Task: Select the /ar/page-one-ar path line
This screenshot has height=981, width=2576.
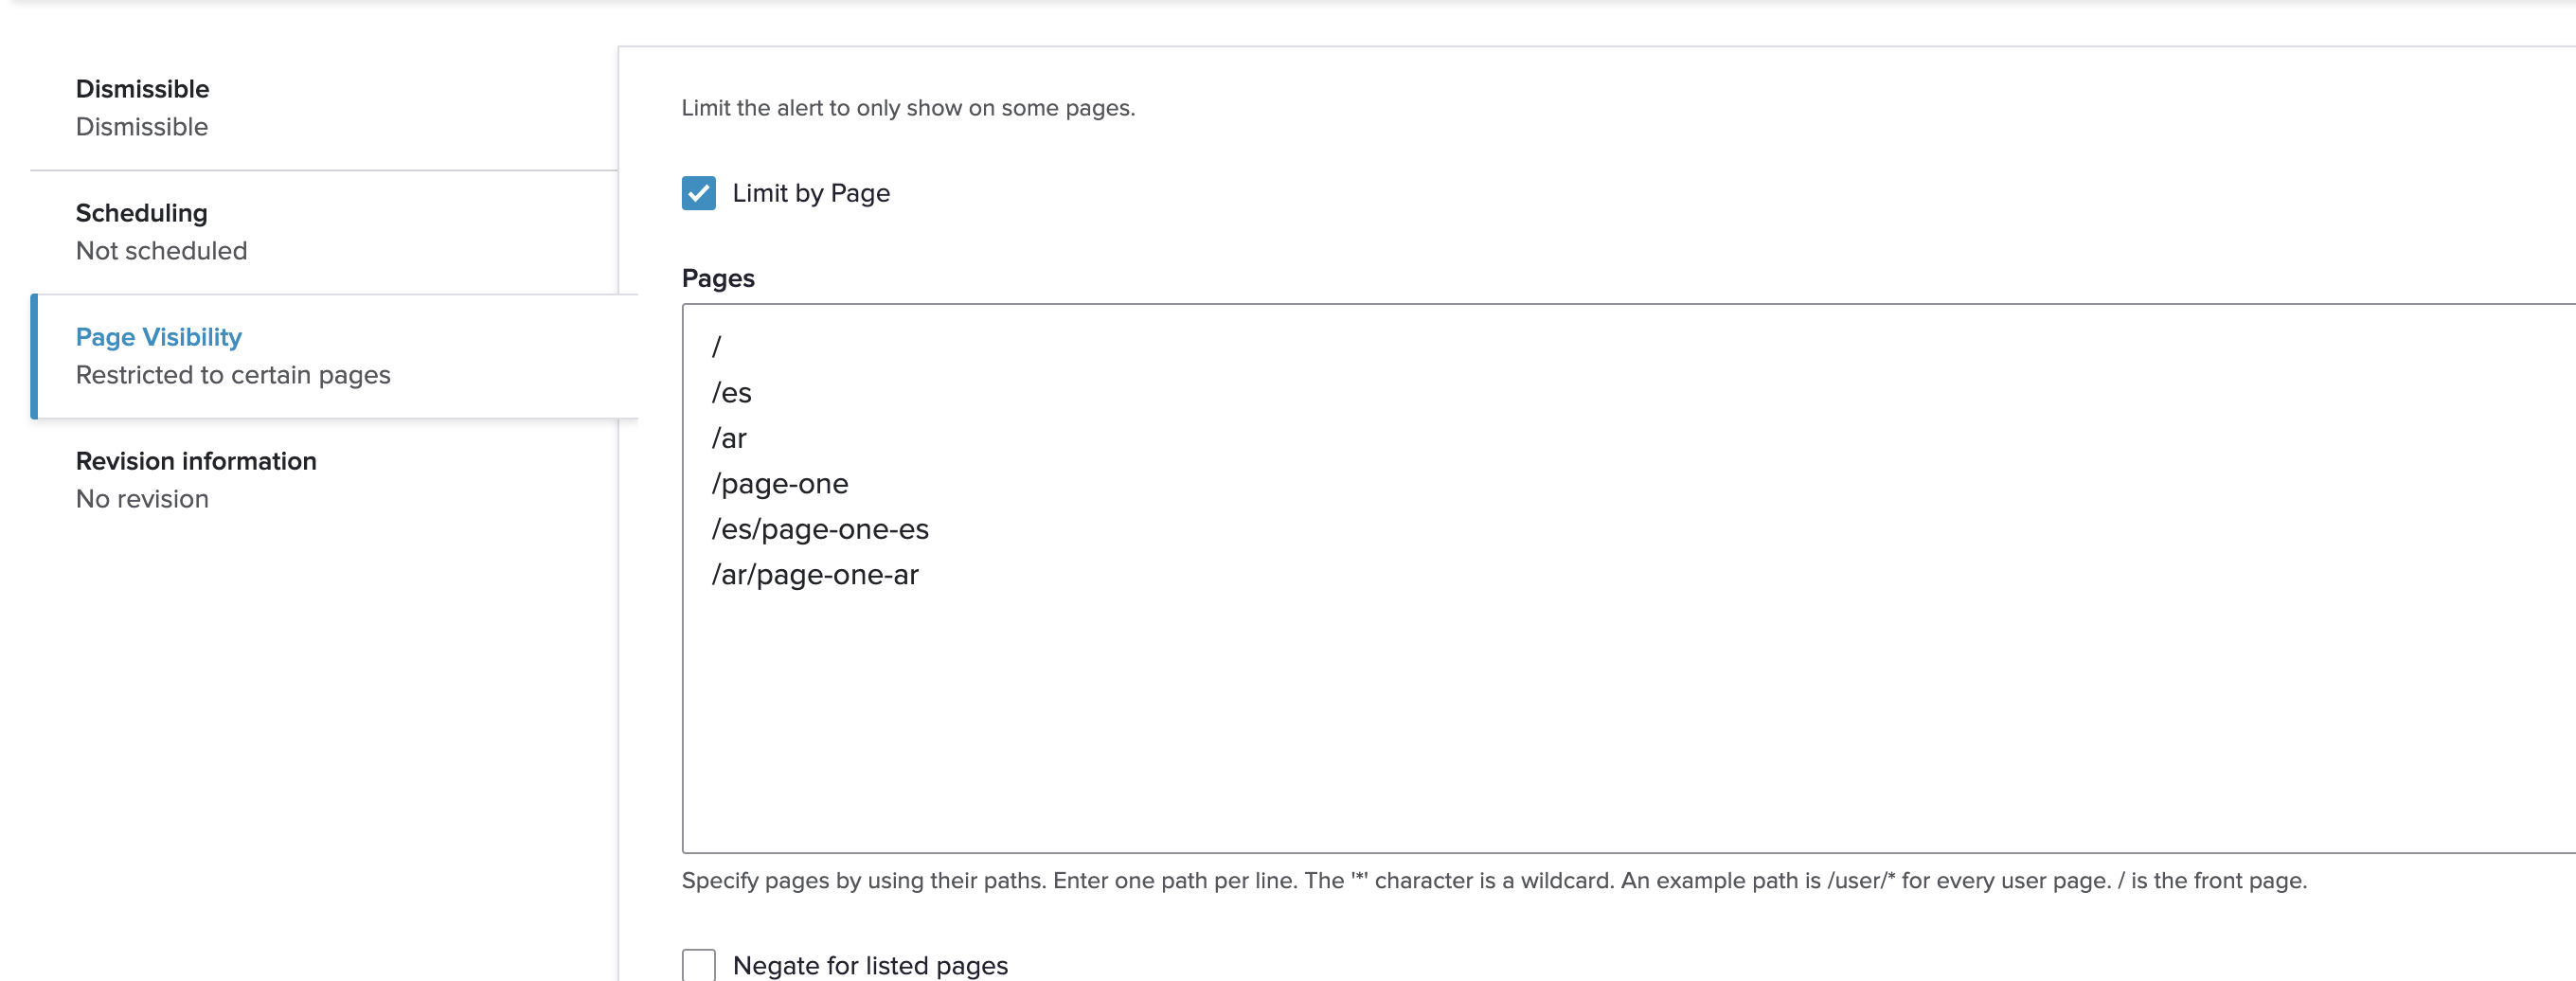Action: pos(815,574)
